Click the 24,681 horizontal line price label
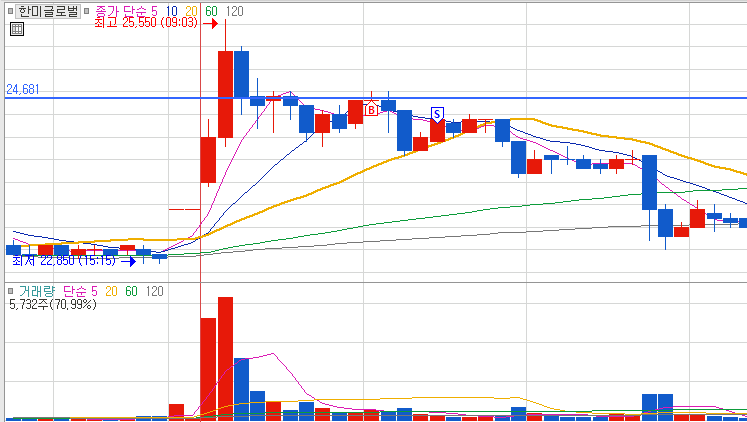The image size is (747, 422). pos(23,89)
